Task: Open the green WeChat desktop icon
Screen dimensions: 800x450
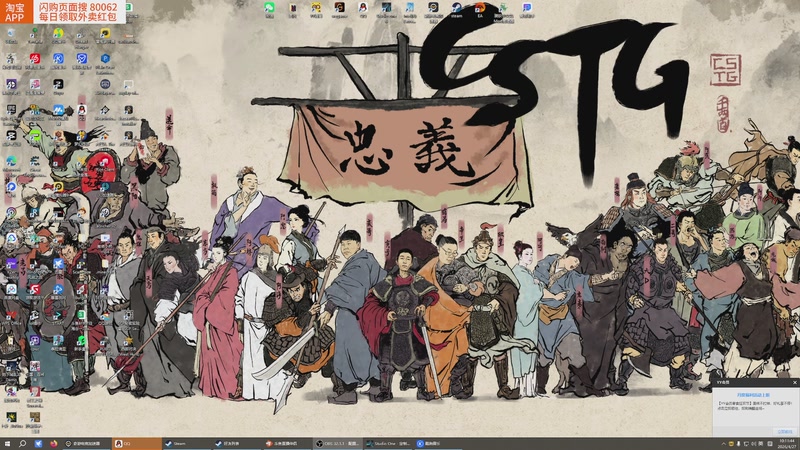Action: pos(269,10)
